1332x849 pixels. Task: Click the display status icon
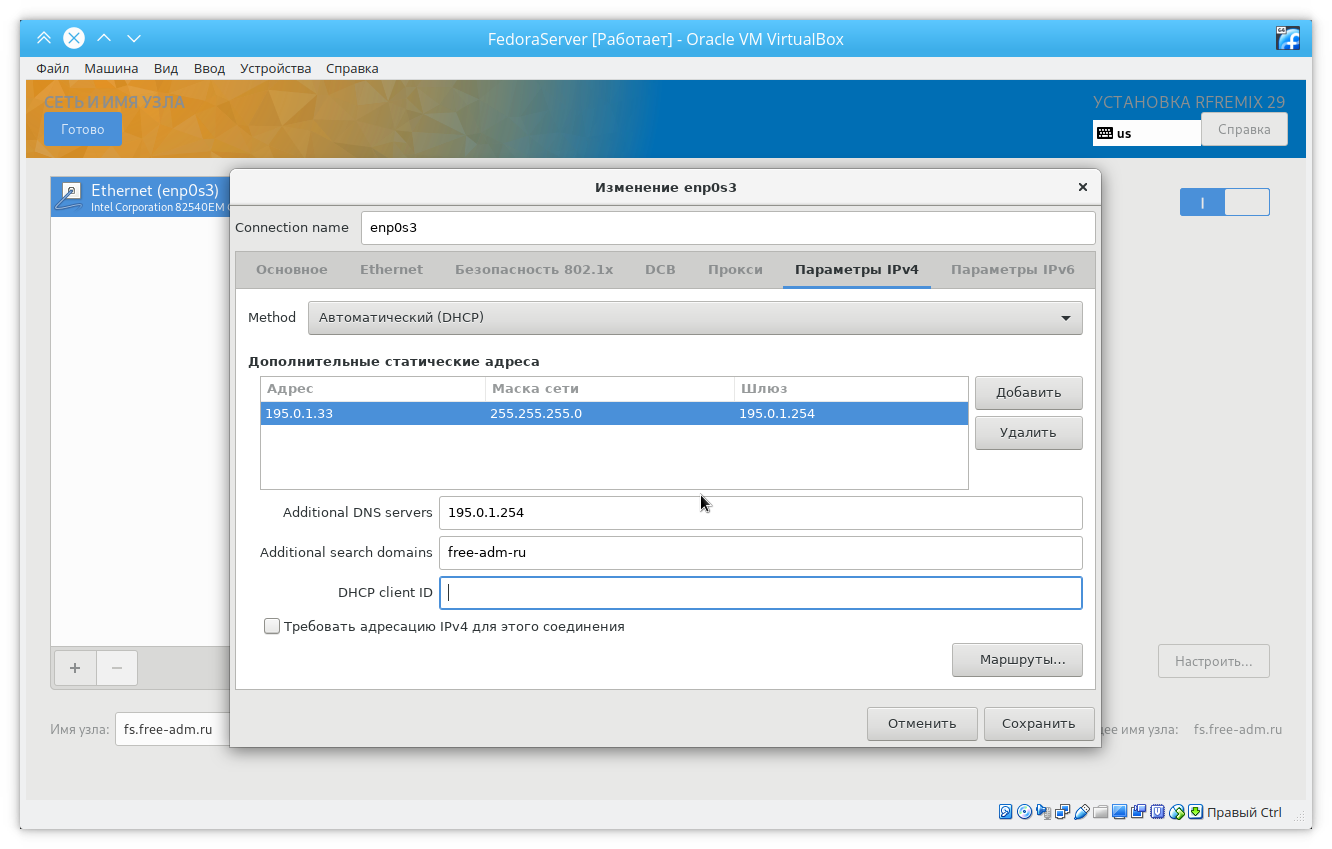click(x=1119, y=812)
